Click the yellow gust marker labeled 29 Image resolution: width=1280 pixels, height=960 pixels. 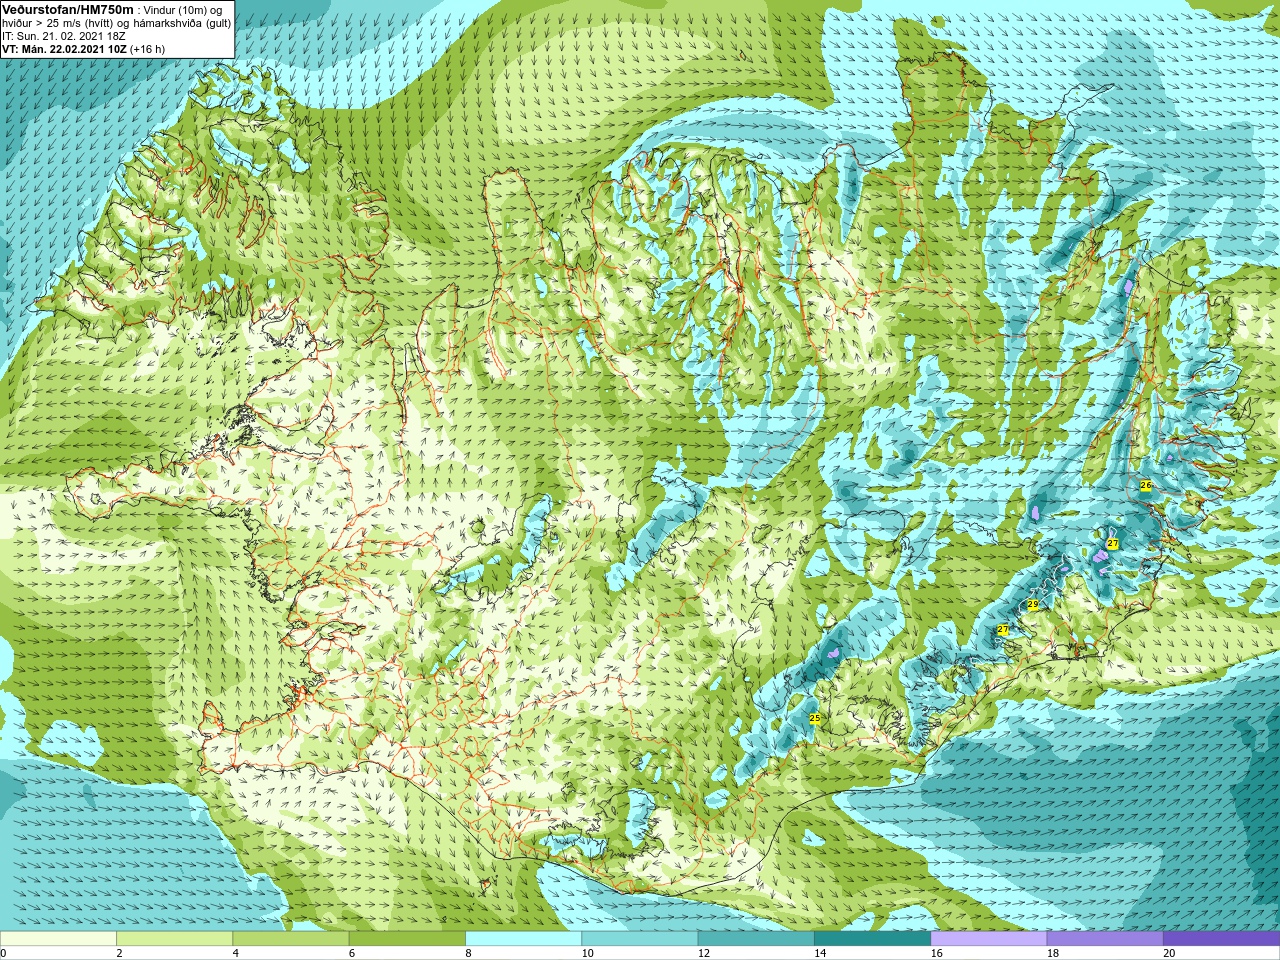coord(1032,605)
